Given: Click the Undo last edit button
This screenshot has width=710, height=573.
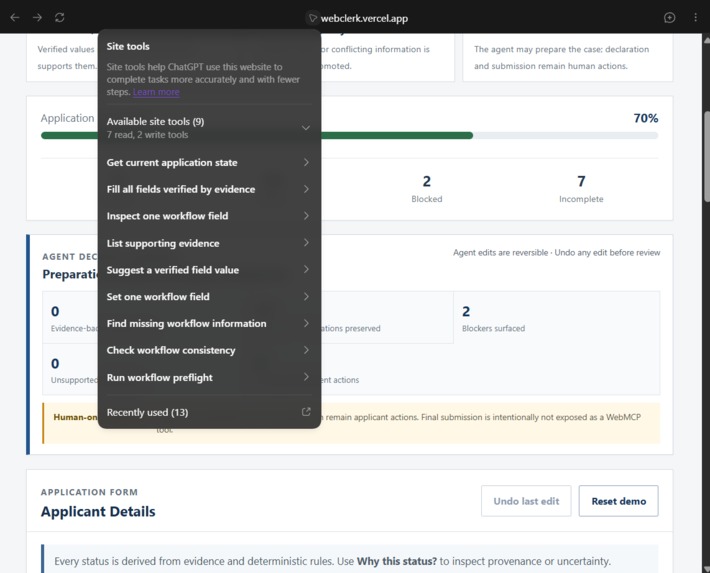Looking at the screenshot, I should (x=526, y=501).
